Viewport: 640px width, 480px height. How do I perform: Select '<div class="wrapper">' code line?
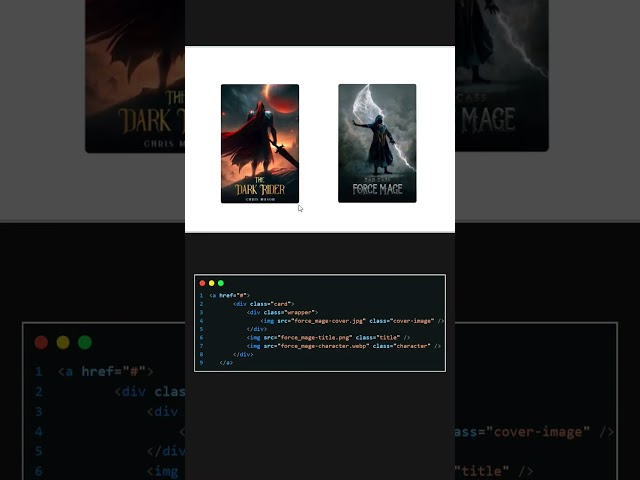[x=282, y=312]
